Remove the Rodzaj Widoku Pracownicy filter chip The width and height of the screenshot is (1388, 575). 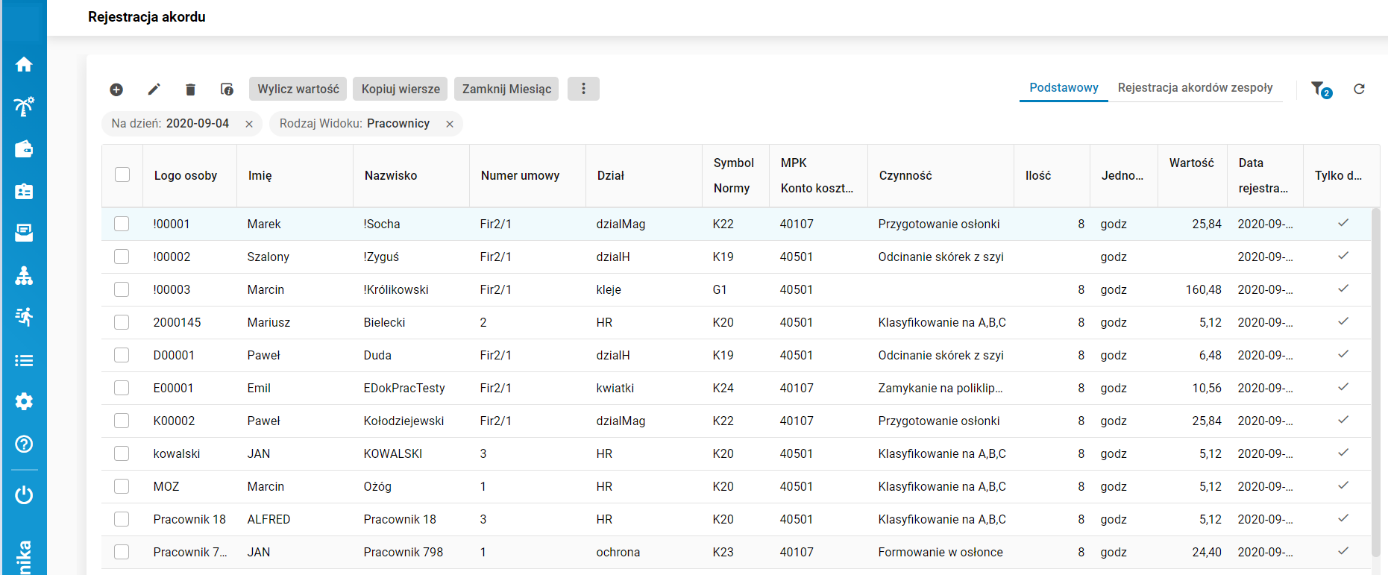[450, 124]
